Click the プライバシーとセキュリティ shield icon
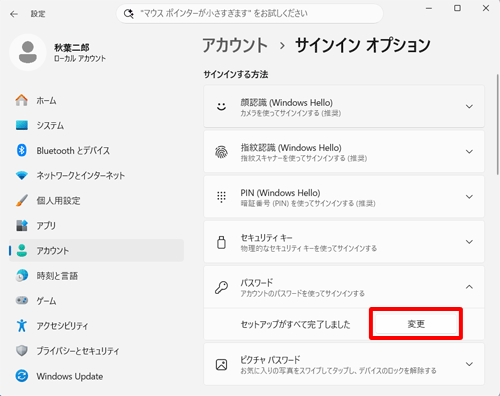500x396 pixels. point(22,351)
